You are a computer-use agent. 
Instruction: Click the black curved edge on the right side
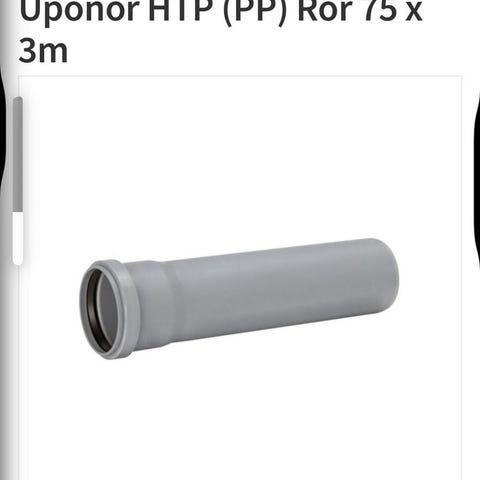click(x=477, y=187)
